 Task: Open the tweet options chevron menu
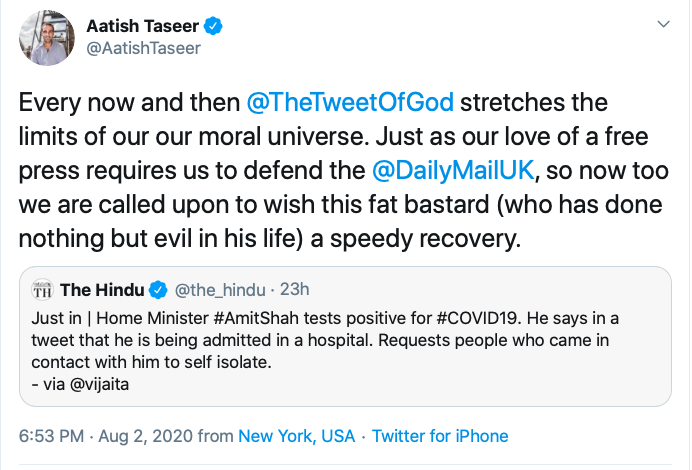click(662, 23)
